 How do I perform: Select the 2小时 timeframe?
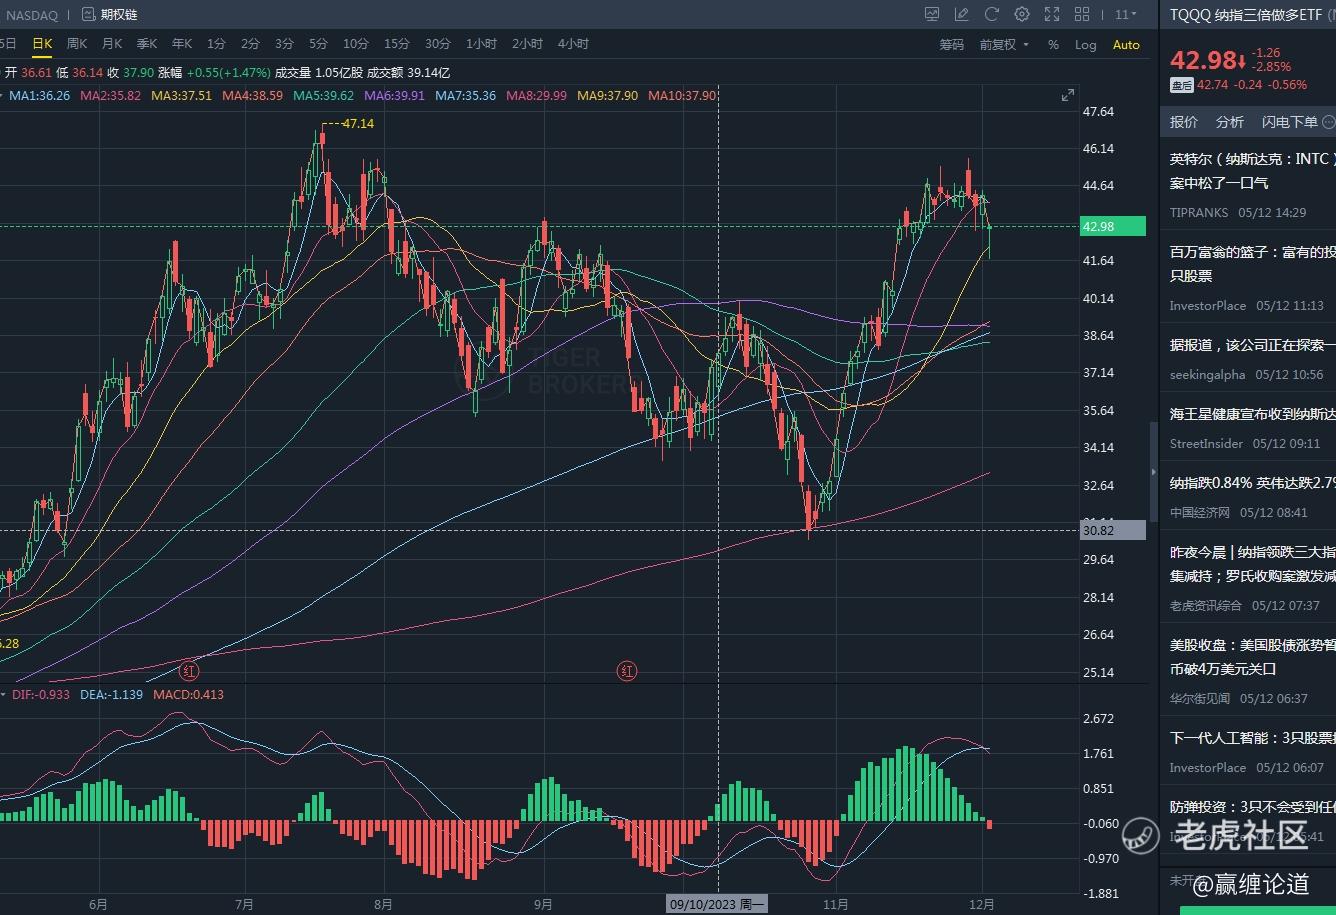[527, 43]
